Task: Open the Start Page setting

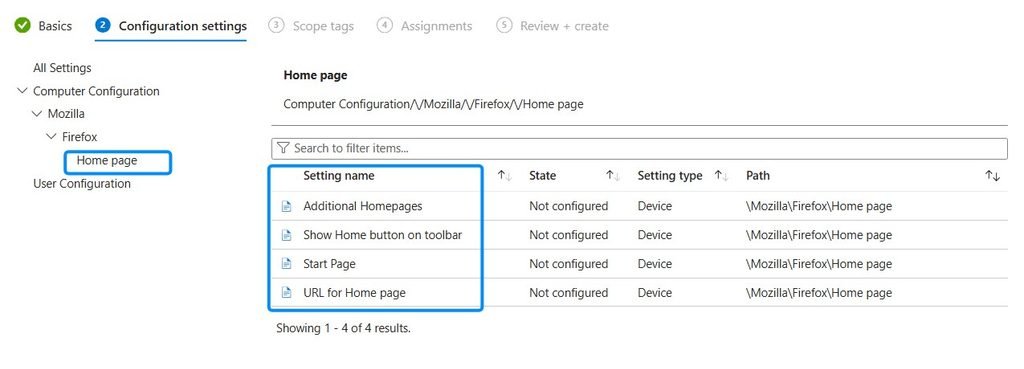Action: pos(329,264)
